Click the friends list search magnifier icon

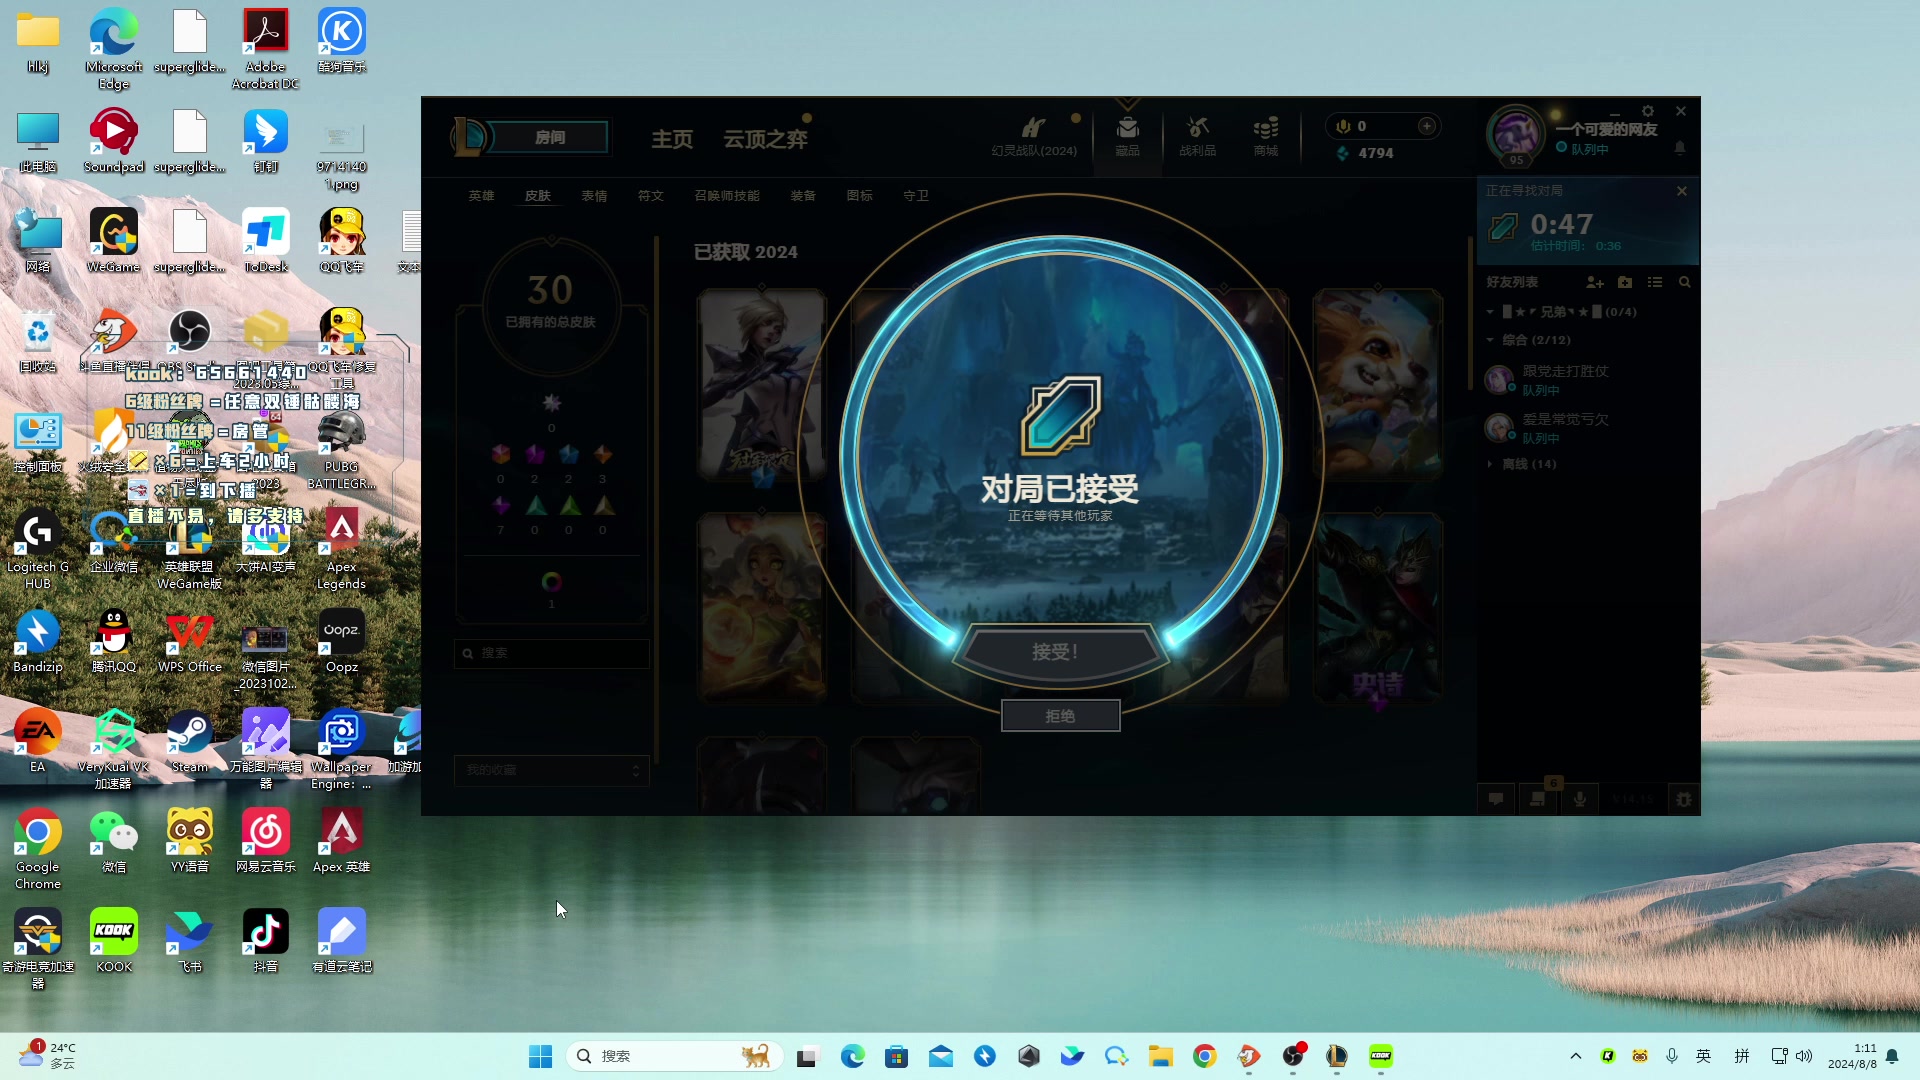pos(1685,283)
